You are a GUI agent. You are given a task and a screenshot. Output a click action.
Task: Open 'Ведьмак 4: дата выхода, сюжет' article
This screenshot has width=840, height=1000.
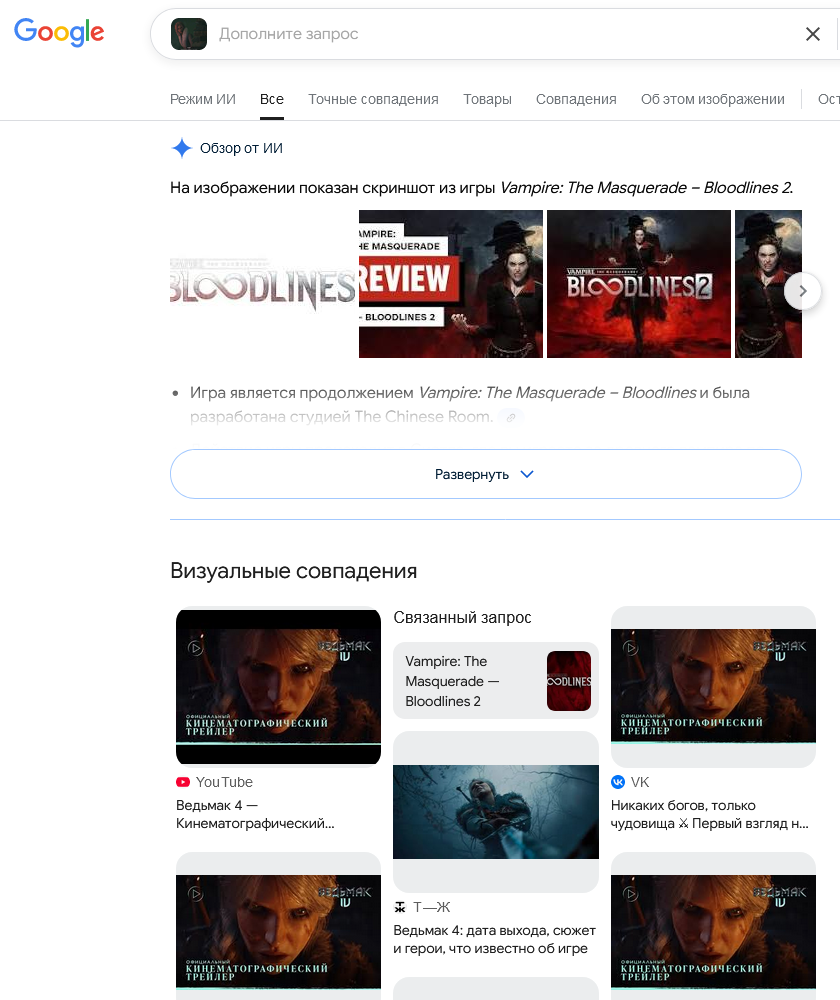pyautogui.click(x=494, y=939)
